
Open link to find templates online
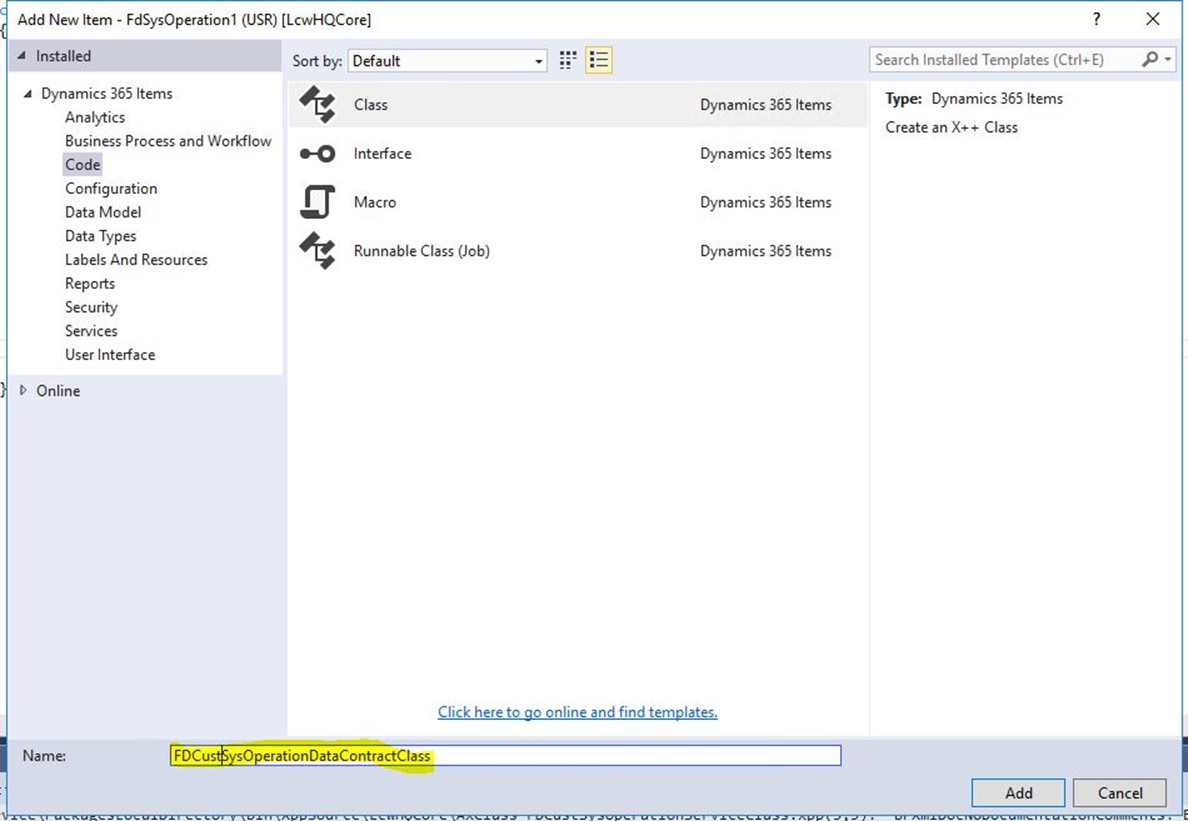[577, 712]
